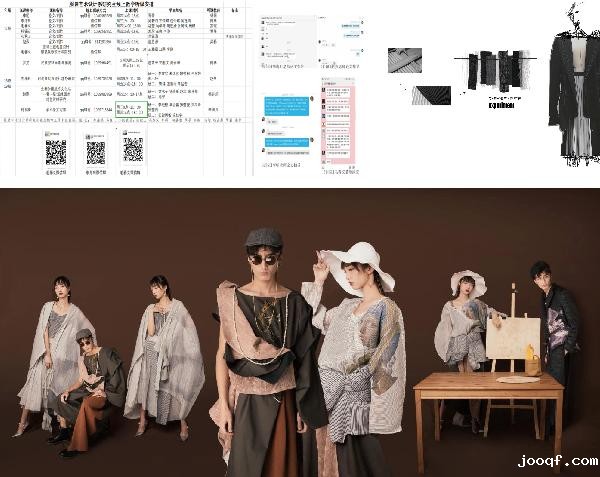Select the lower striped fabric texture thumbnail
This screenshot has height=477, width=600.
point(432,92)
